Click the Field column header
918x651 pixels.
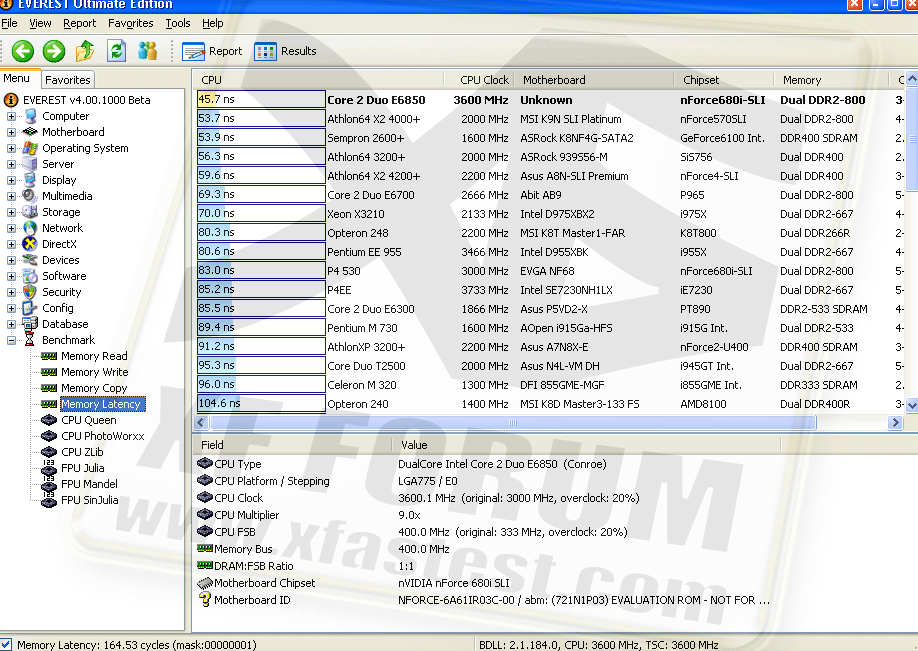tap(292, 445)
